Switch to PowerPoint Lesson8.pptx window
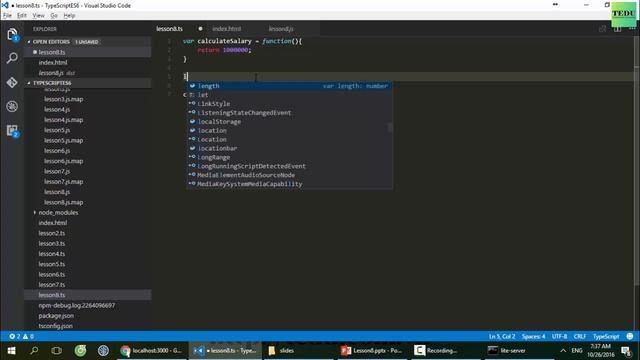 click(372, 351)
